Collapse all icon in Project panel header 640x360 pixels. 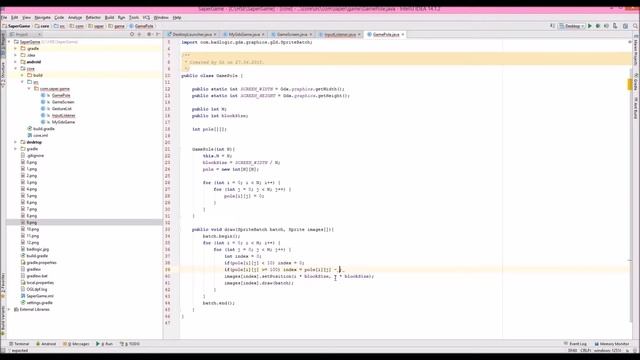(140, 34)
